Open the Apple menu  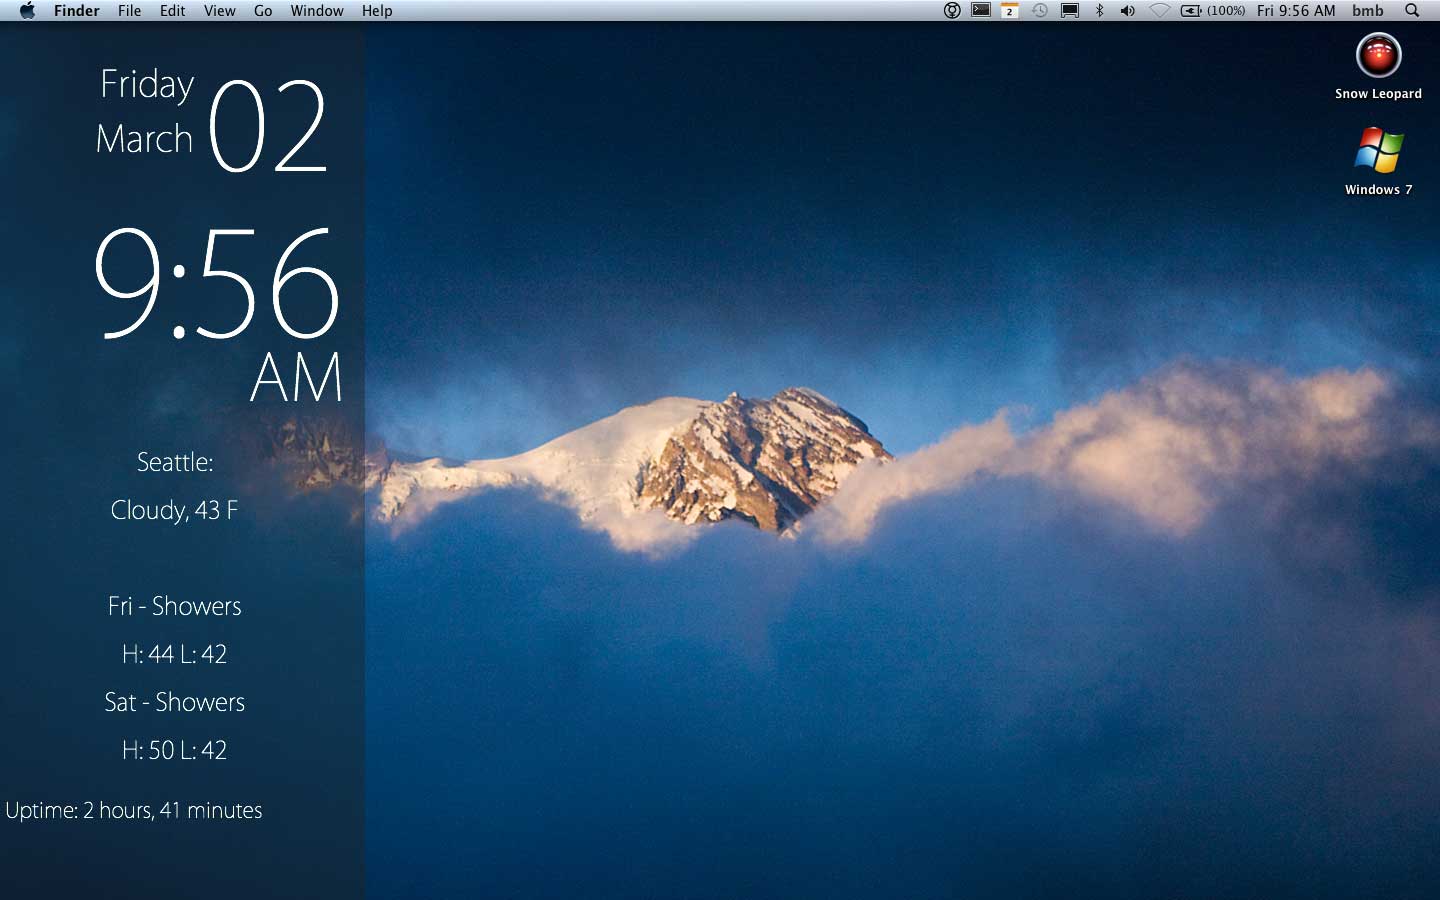tap(27, 10)
